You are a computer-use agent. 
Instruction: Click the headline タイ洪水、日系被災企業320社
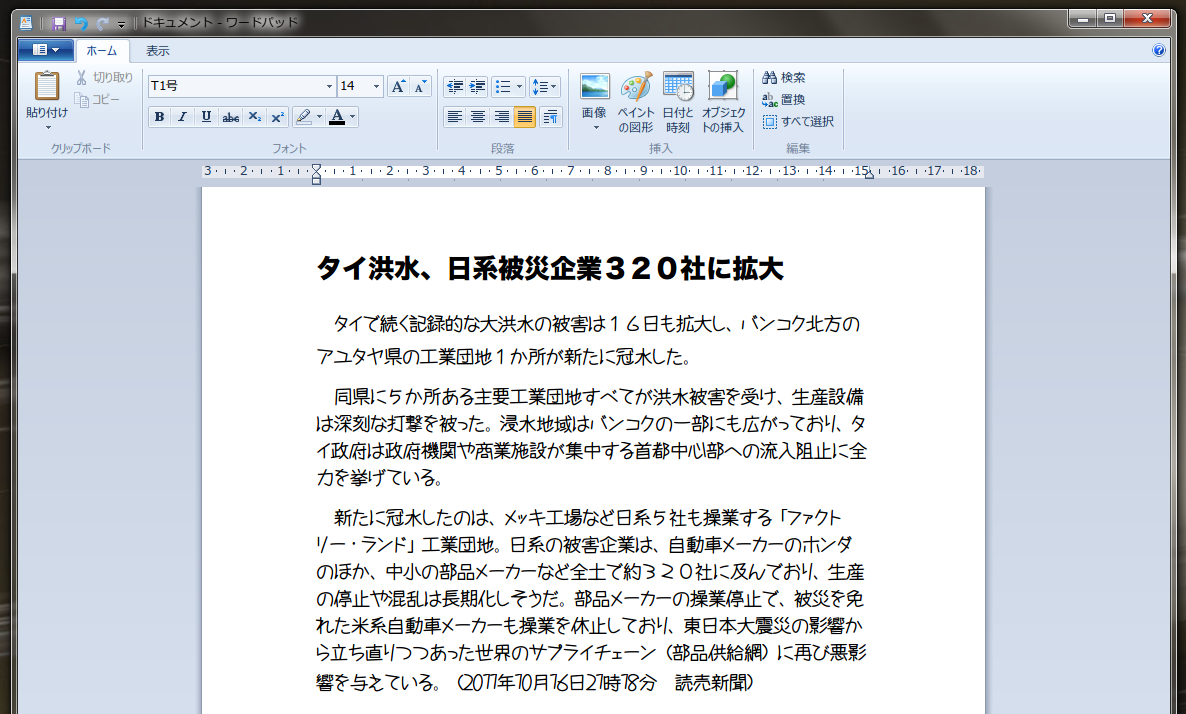tap(550, 269)
